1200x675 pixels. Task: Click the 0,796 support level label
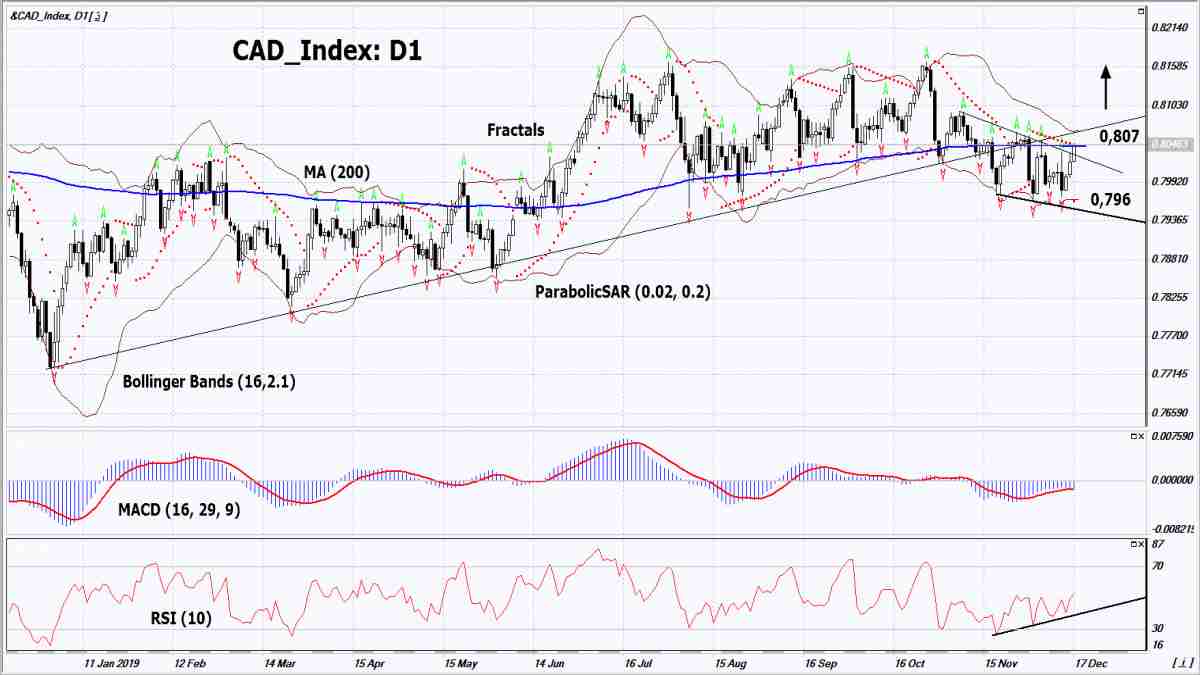click(1111, 199)
